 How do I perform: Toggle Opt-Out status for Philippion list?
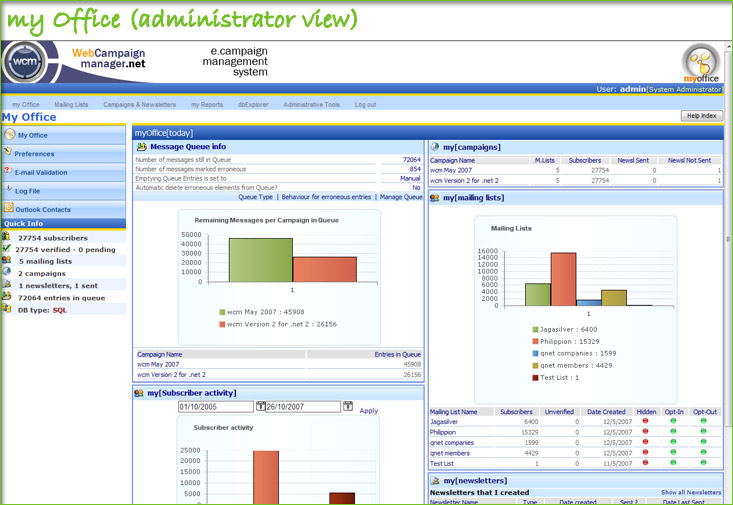[x=704, y=431]
